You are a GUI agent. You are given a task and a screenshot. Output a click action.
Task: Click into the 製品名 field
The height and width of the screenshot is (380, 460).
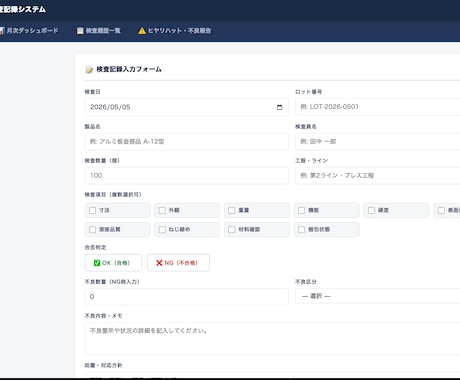[187, 142]
